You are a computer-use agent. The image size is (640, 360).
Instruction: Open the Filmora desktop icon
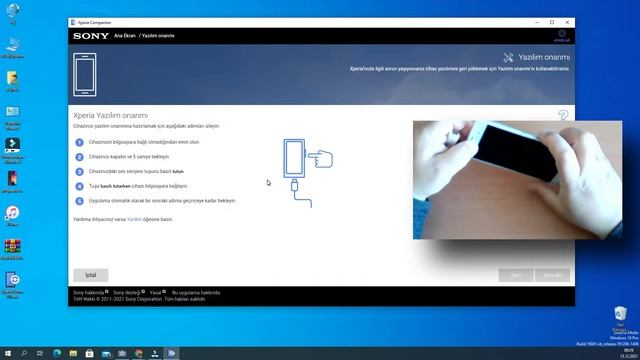coord(13,151)
